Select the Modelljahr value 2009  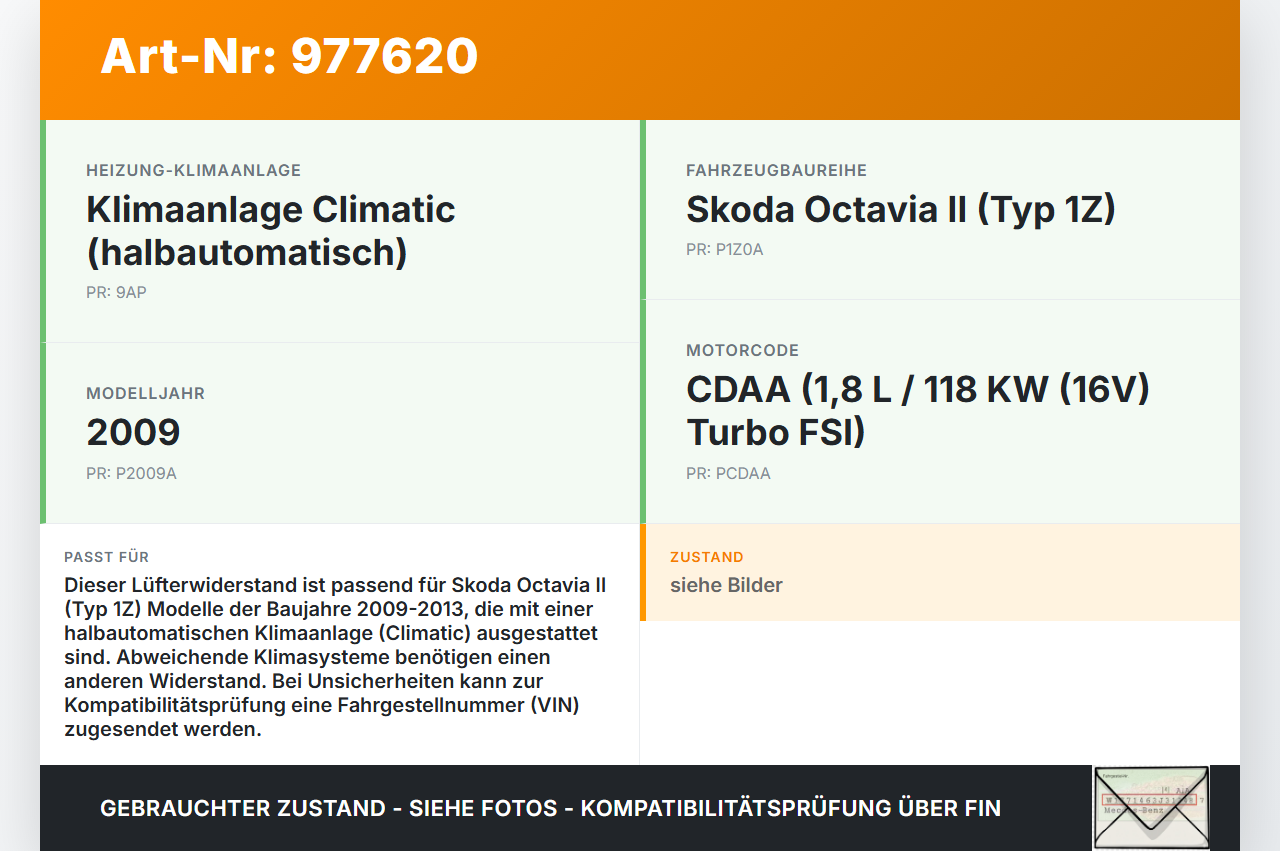pyautogui.click(x=133, y=433)
